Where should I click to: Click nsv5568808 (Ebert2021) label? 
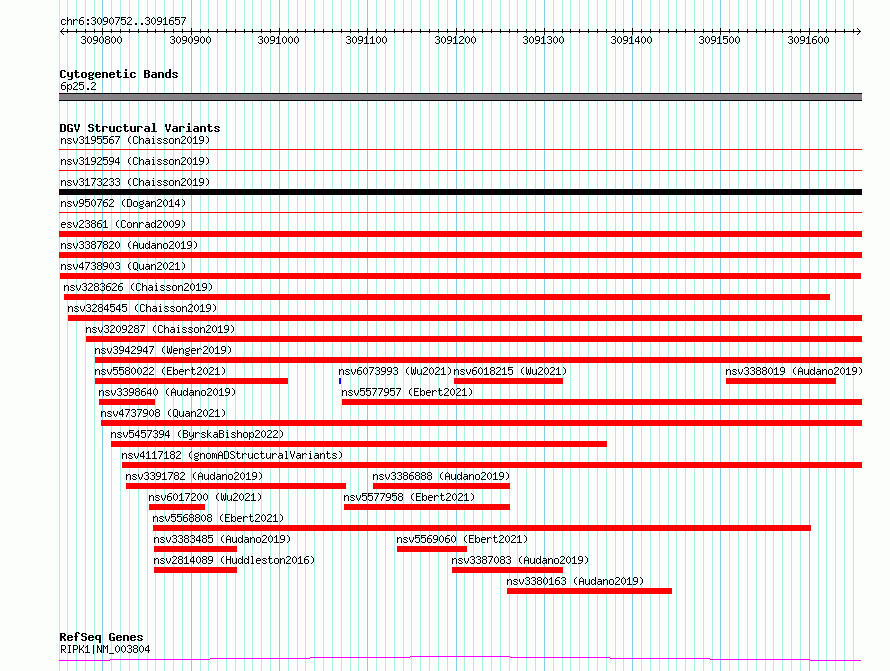tap(219, 518)
